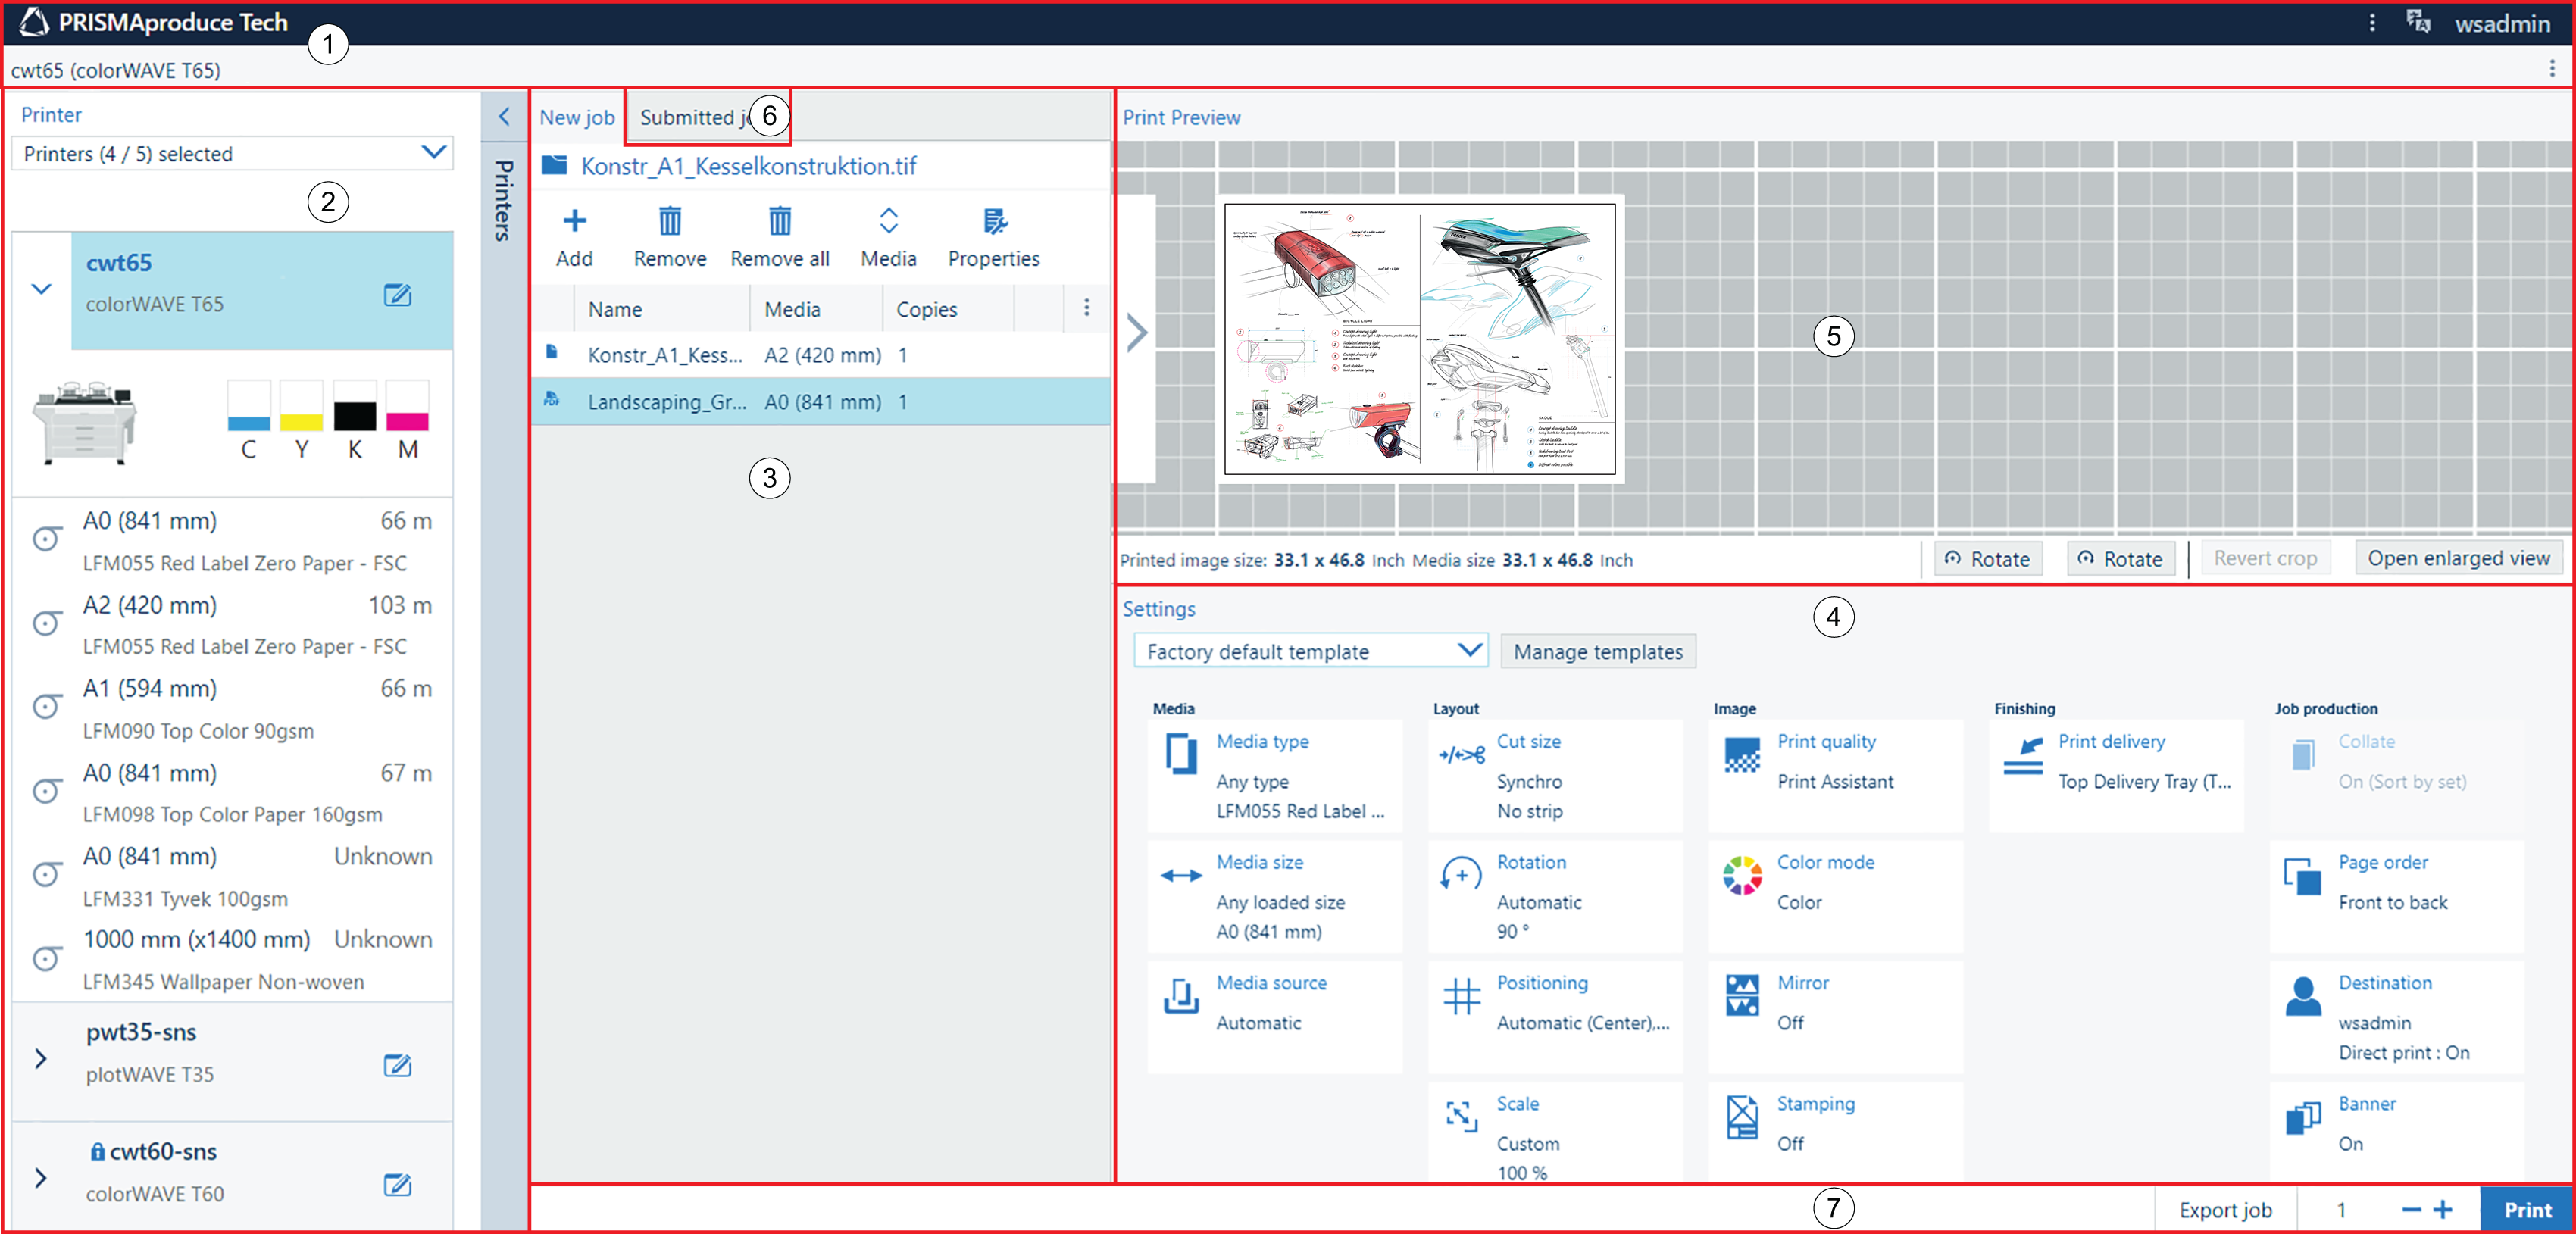Click the Add file plus icon
Screen dimensions: 2576x1234
[574, 222]
